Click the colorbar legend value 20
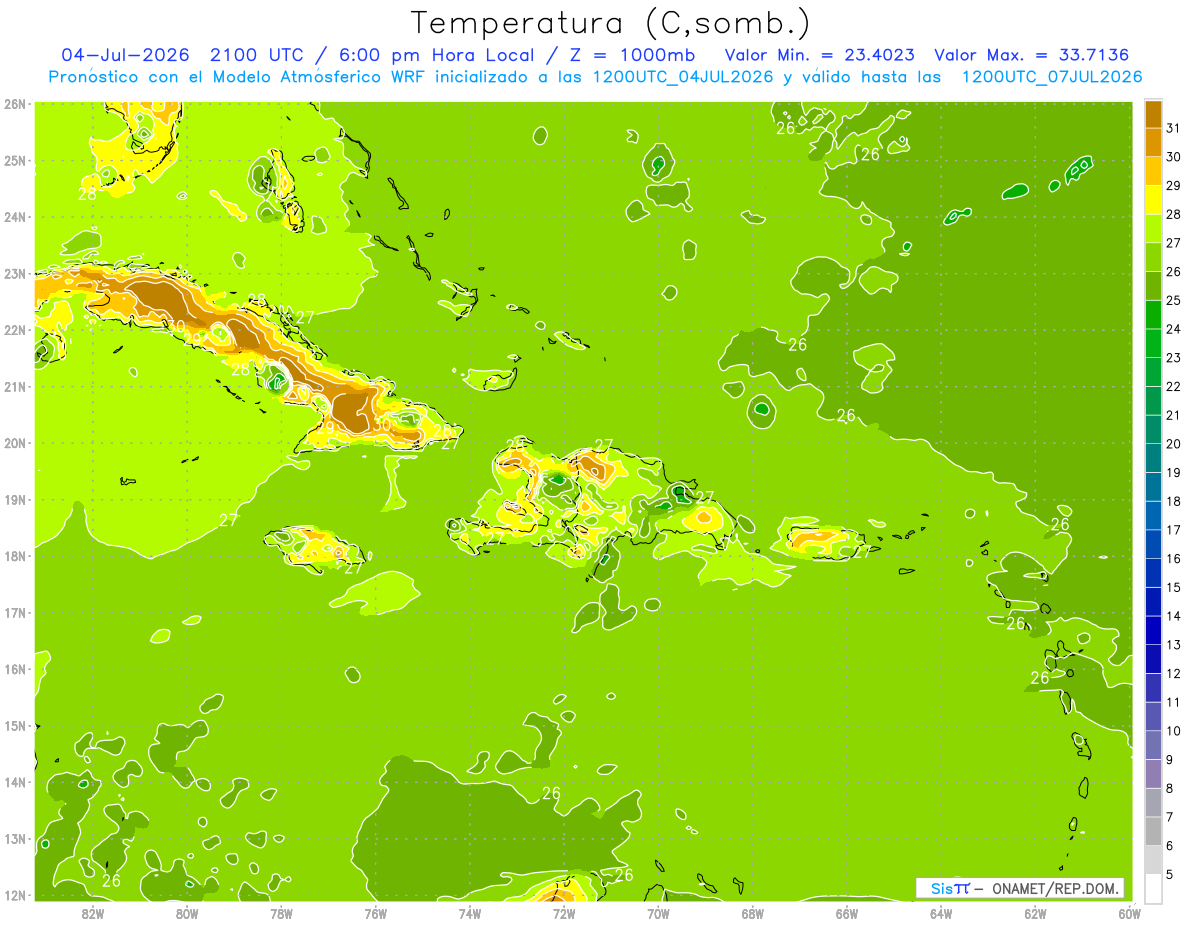1200x927 pixels. point(1174,444)
